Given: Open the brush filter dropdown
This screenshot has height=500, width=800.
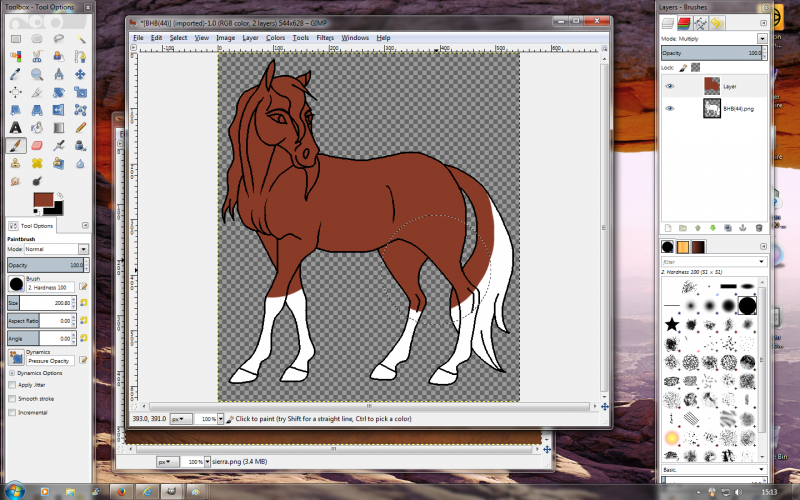Looking at the screenshot, I should coord(762,262).
